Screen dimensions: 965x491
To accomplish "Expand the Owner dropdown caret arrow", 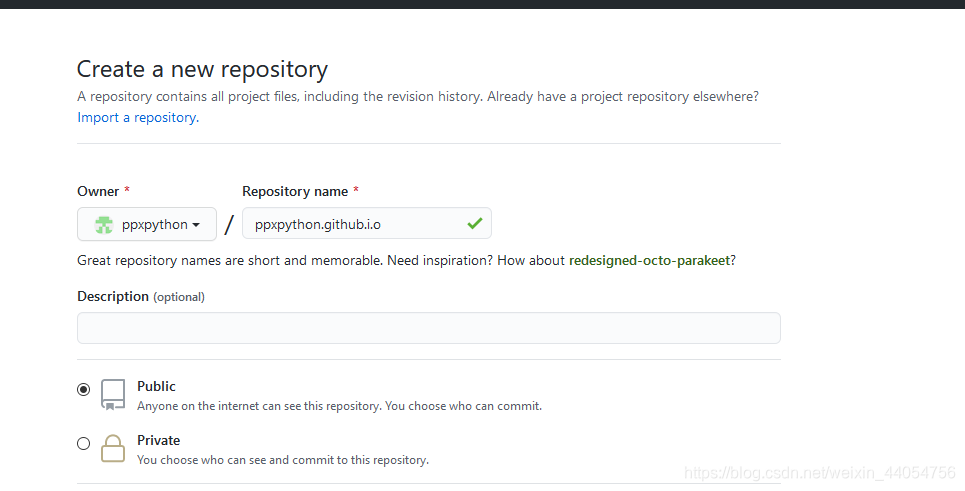I will tap(196, 225).
